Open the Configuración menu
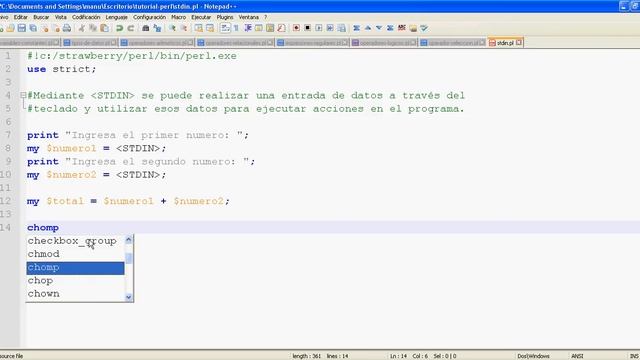Screen dimensions: 640x360 point(149,17)
